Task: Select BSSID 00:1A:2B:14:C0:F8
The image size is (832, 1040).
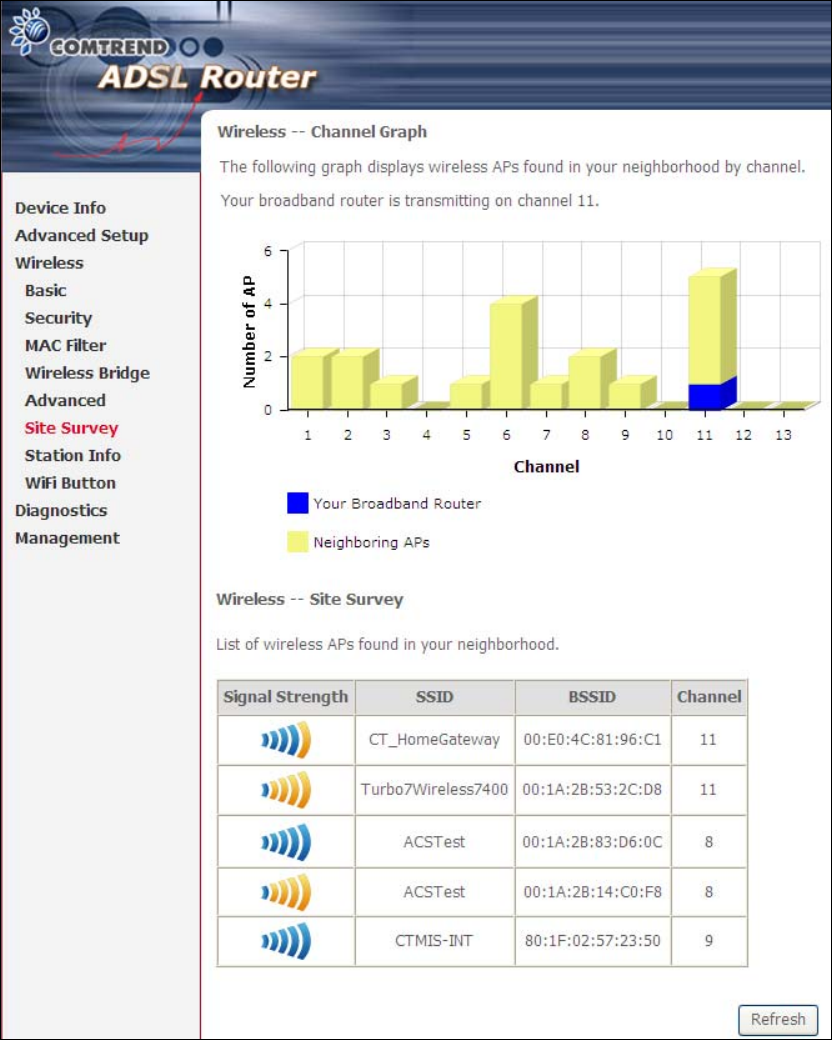Action: pyautogui.click(x=592, y=892)
